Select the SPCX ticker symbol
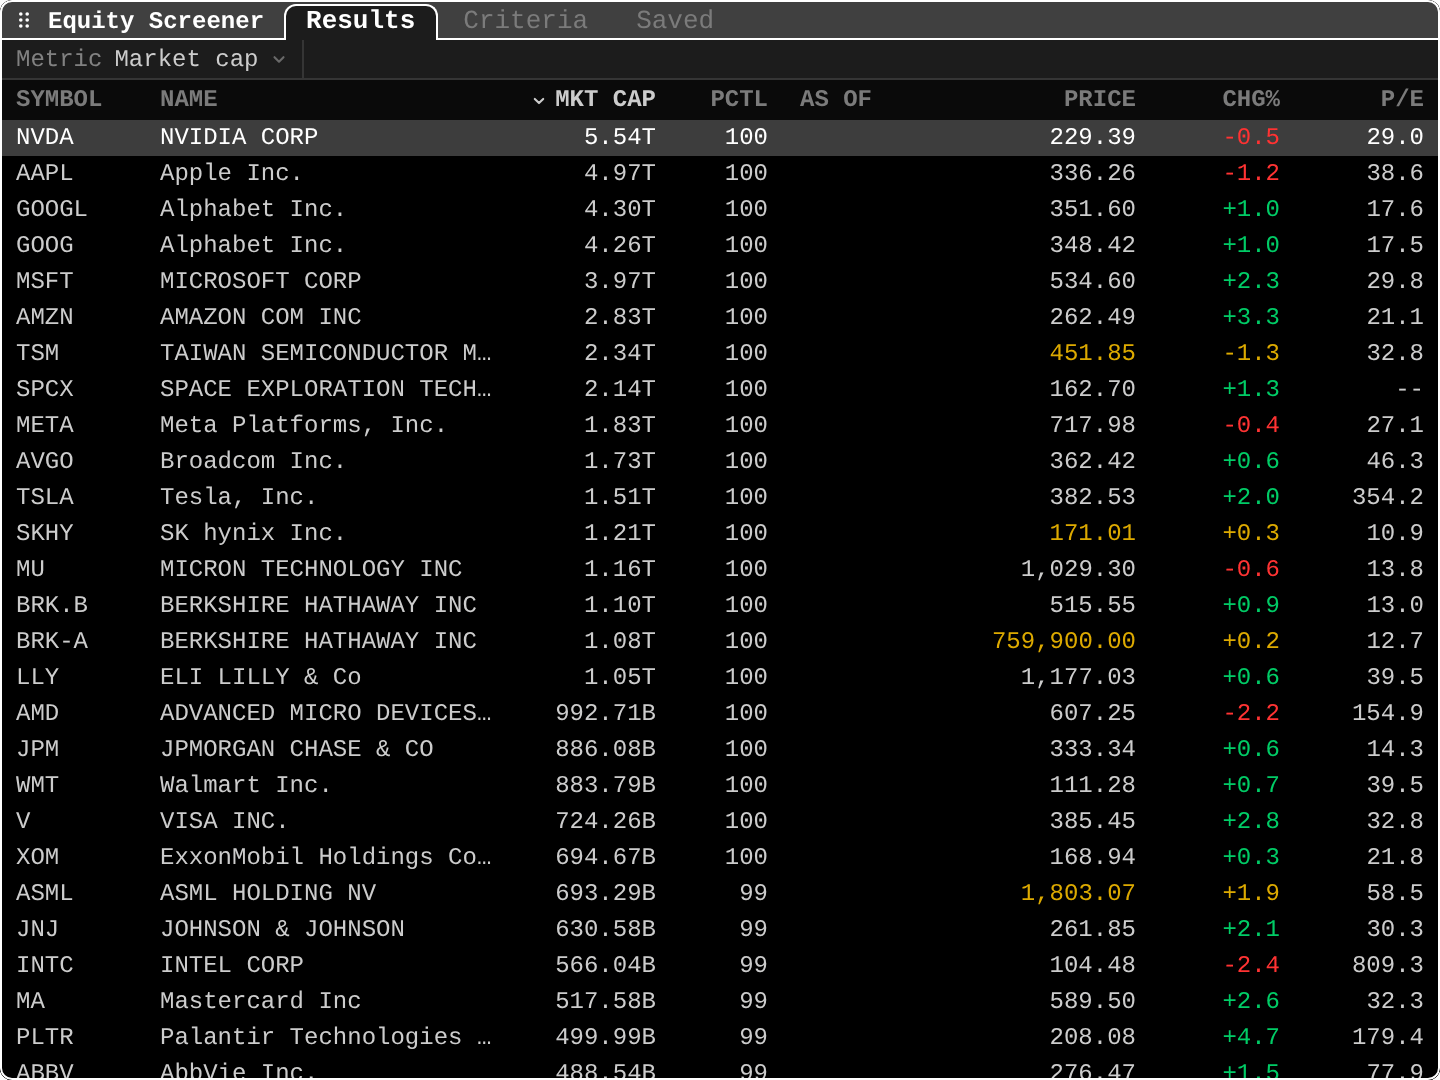1440x1080 pixels. [45, 389]
